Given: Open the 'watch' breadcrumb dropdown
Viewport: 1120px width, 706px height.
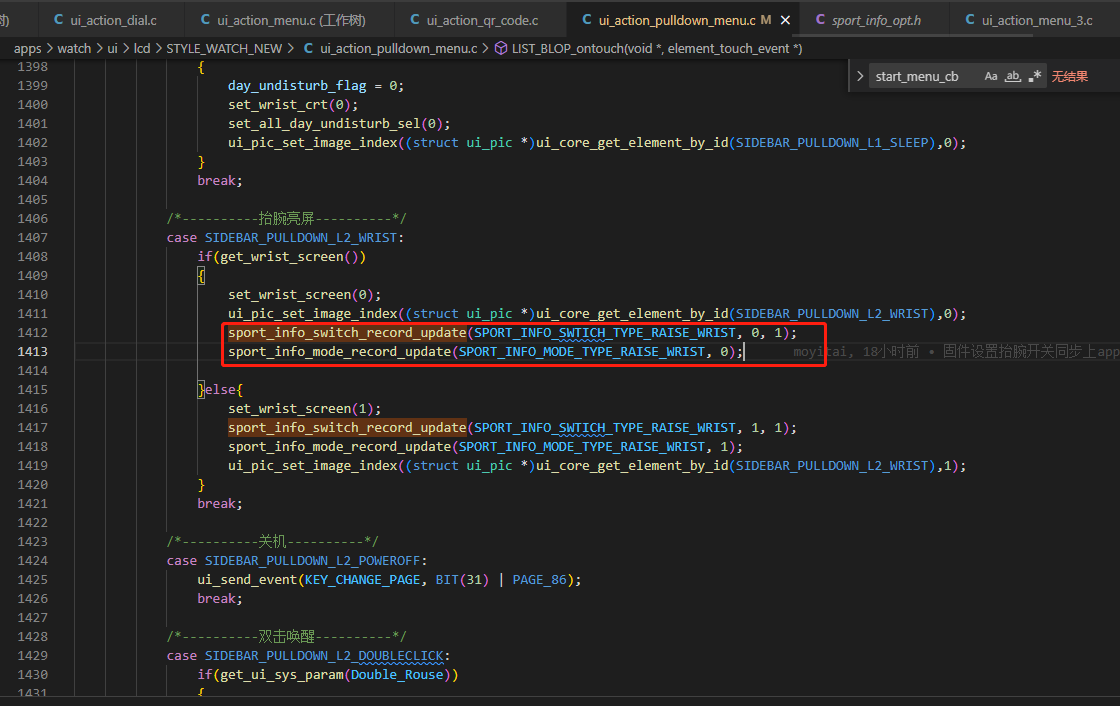Looking at the screenshot, I should (74, 48).
